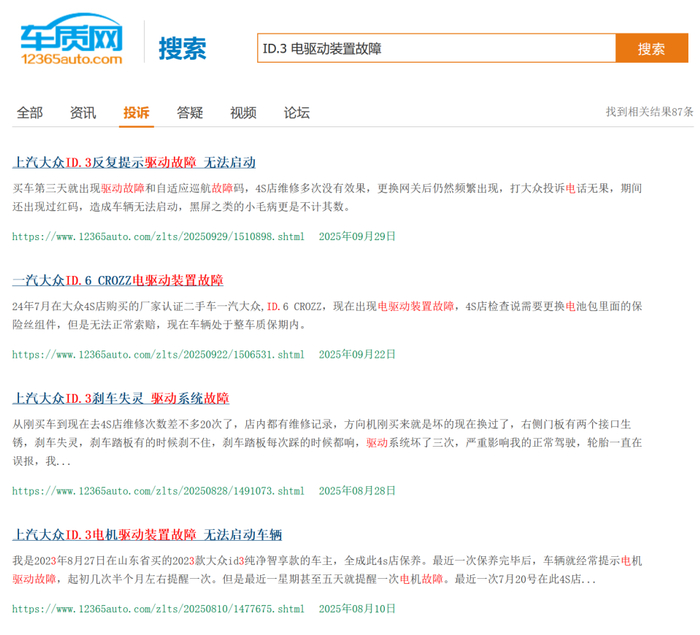Viewport: 700px width, 635px height.
Task: Click snippet starting 从刚买车到现在去4S店维修
Action: click(327, 443)
